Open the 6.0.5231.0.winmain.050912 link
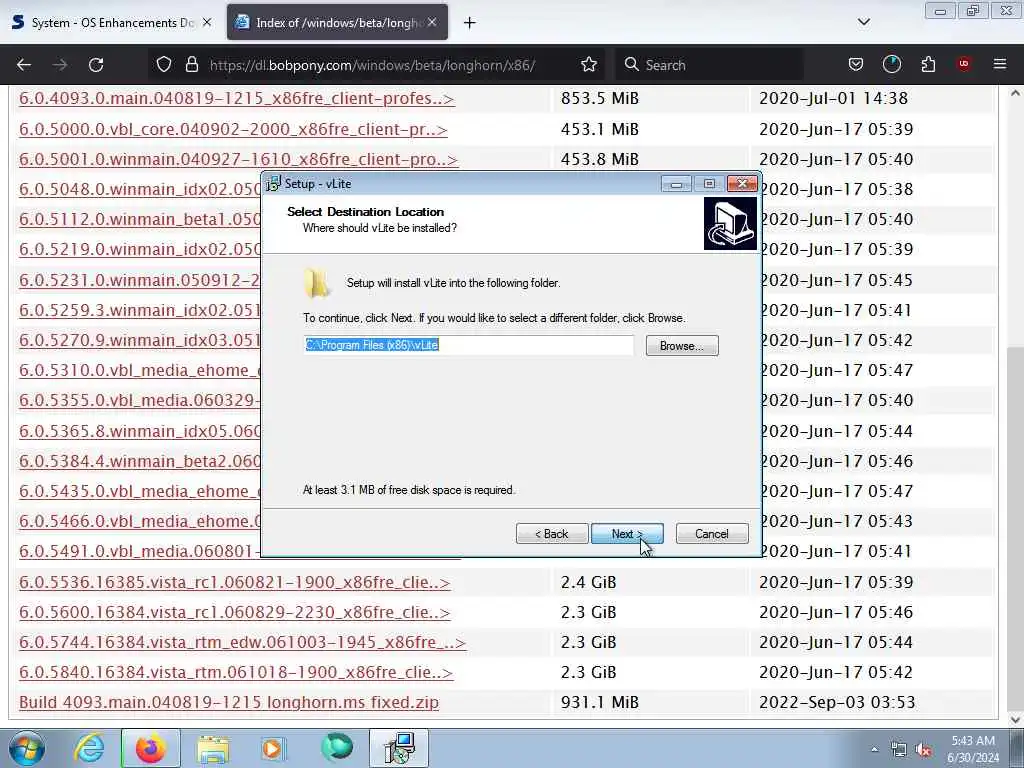 pyautogui.click(x=140, y=280)
